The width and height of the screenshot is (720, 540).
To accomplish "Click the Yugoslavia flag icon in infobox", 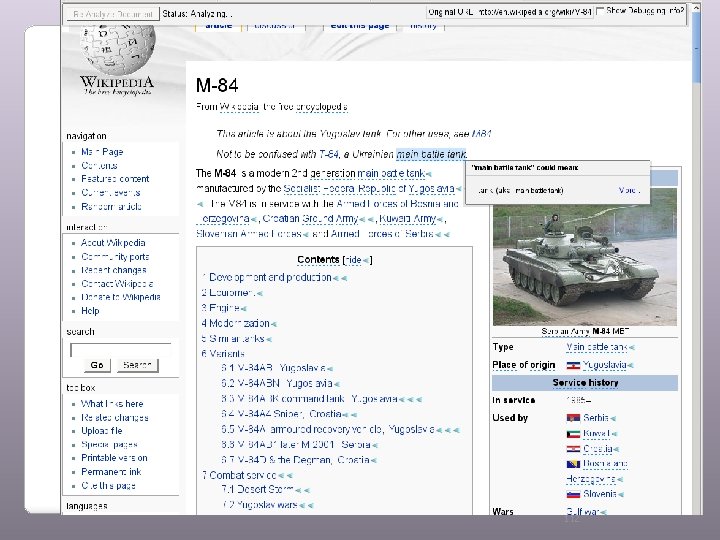I will point(573,366).
